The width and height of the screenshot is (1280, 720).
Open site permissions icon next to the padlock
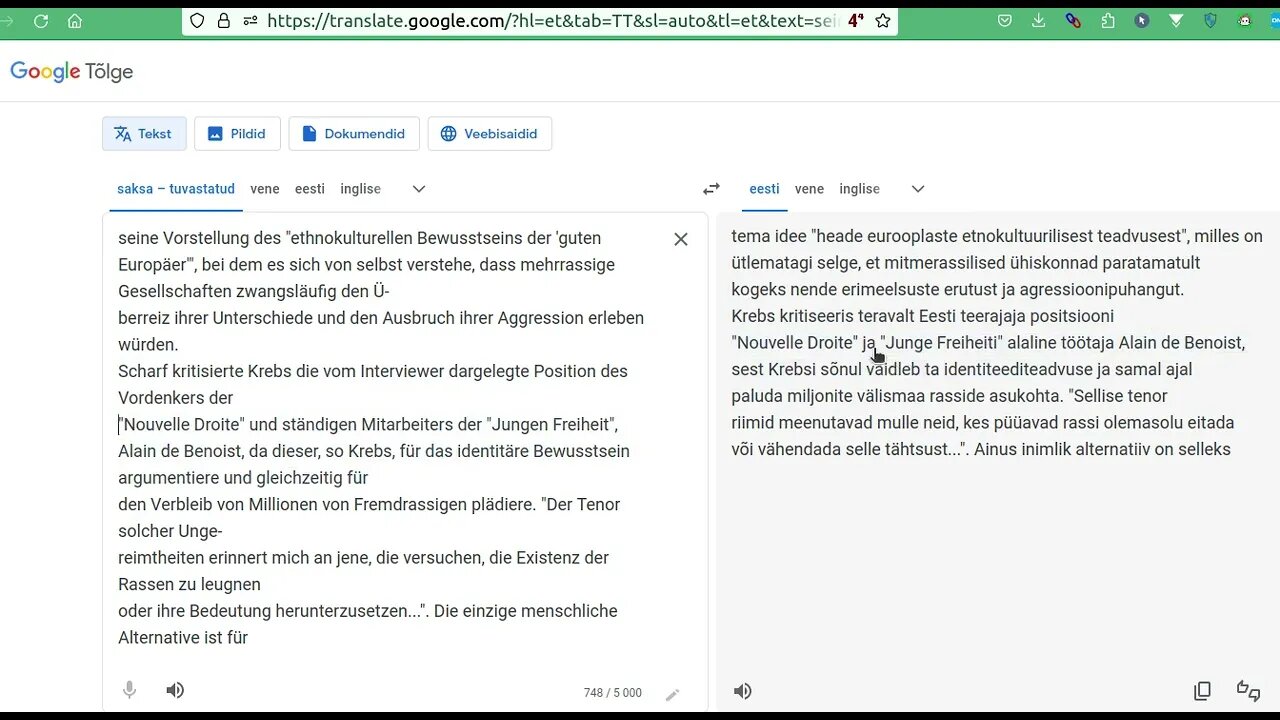250,20
